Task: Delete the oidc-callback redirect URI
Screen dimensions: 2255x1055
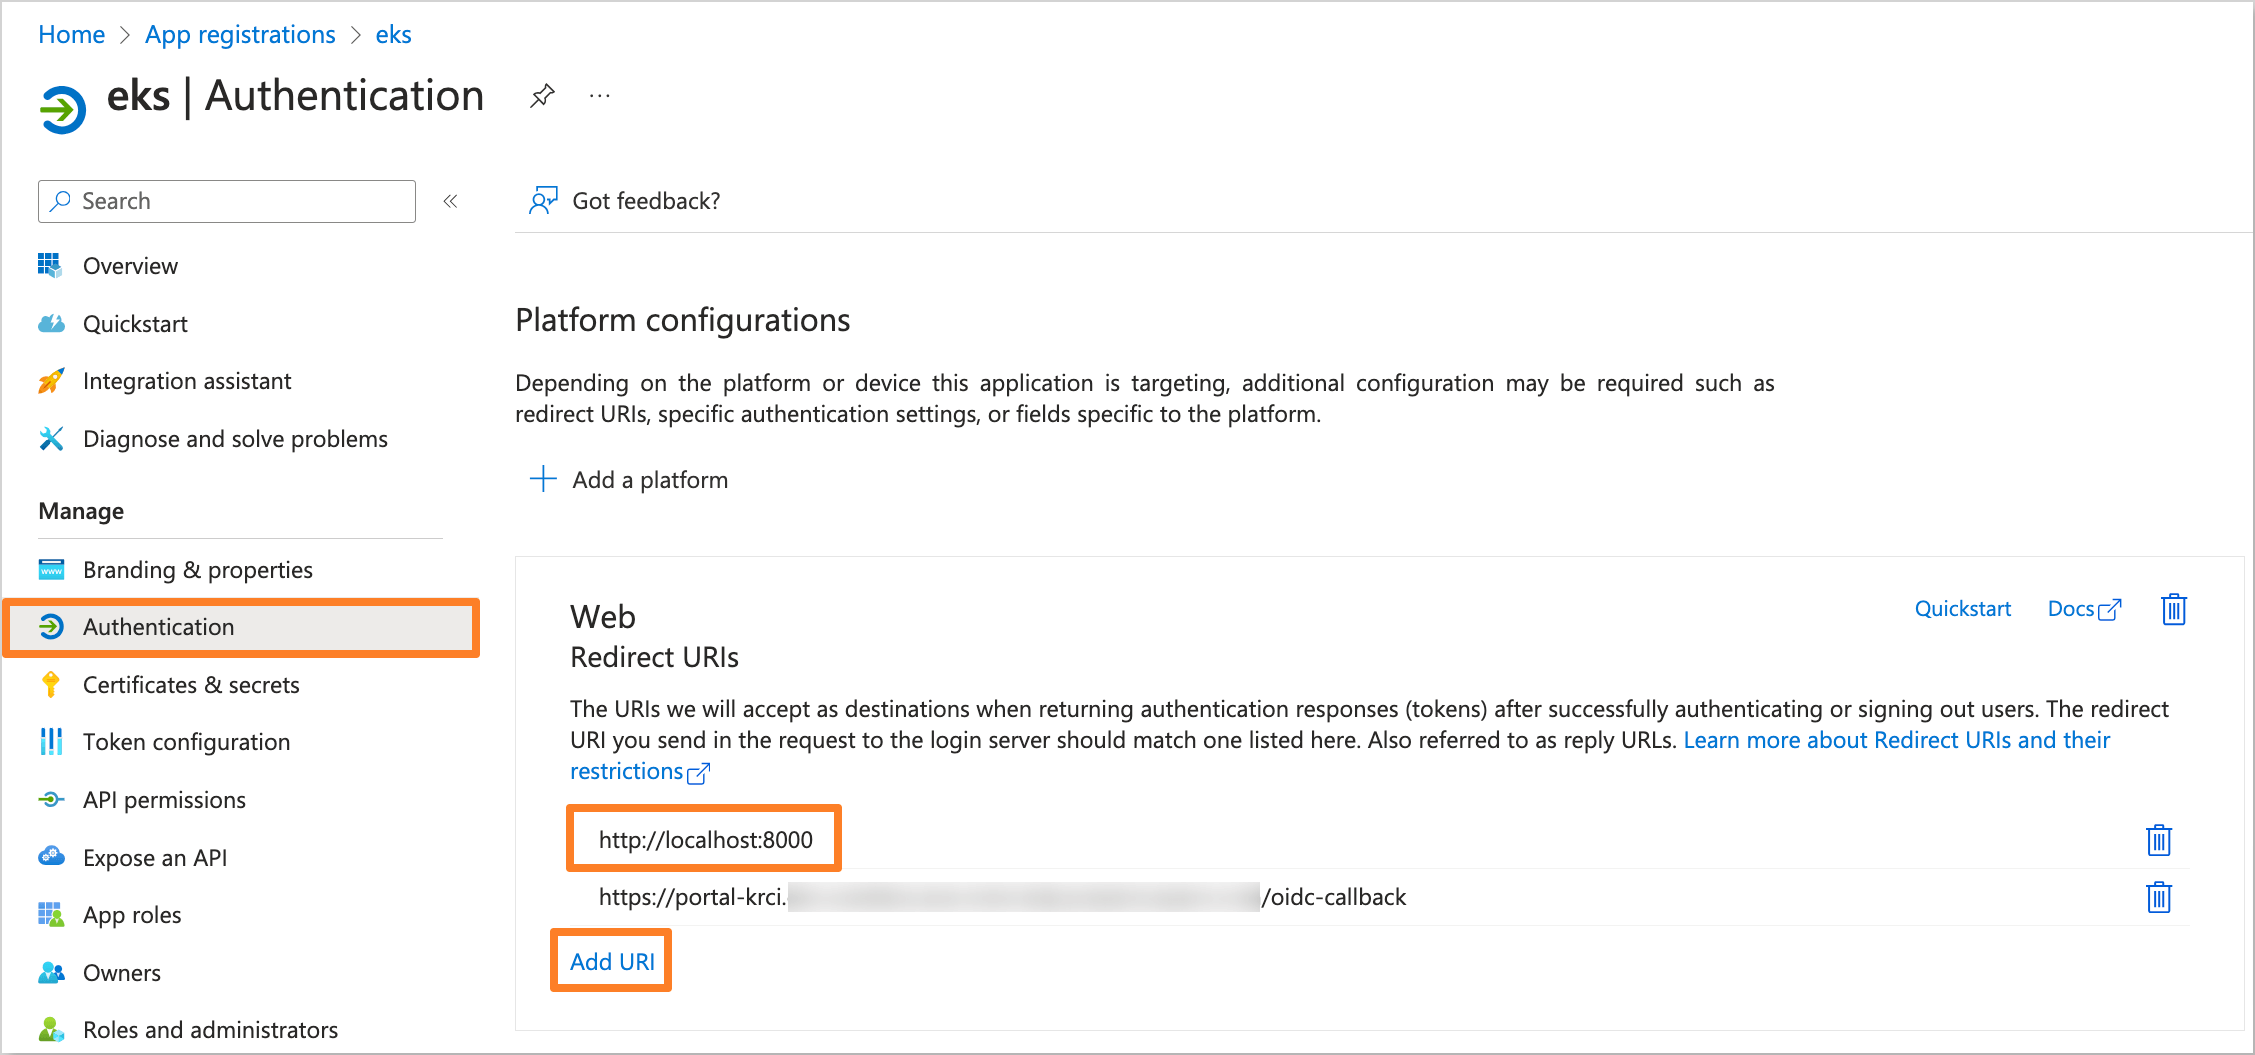Action: click(x=2158, y=897)
